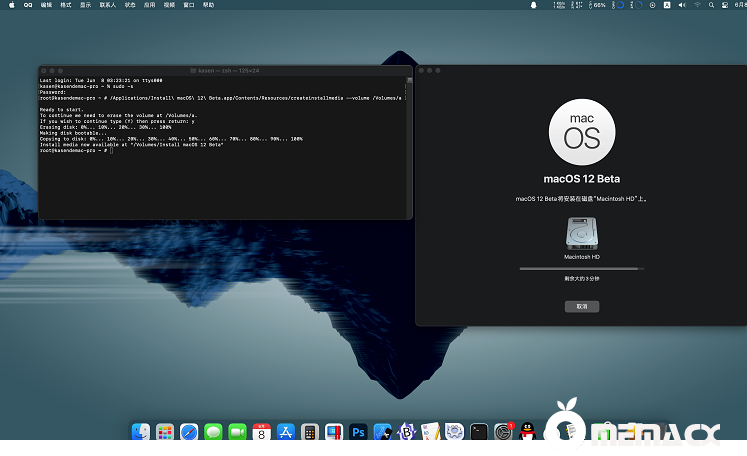Click the 取消 button in installer
The height and width of the screenshot is (456, 747).
click(x=581, y=307)
